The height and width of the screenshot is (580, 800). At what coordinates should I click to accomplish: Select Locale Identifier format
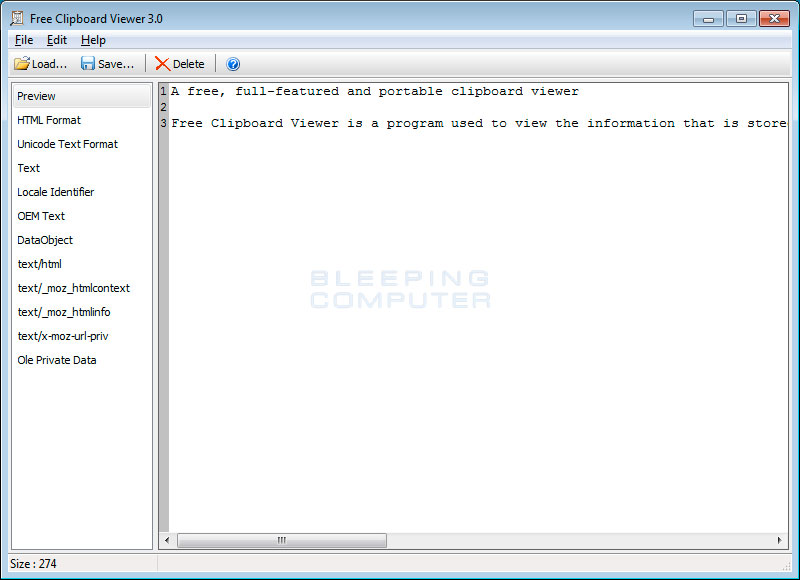click(x=55, y=192)
